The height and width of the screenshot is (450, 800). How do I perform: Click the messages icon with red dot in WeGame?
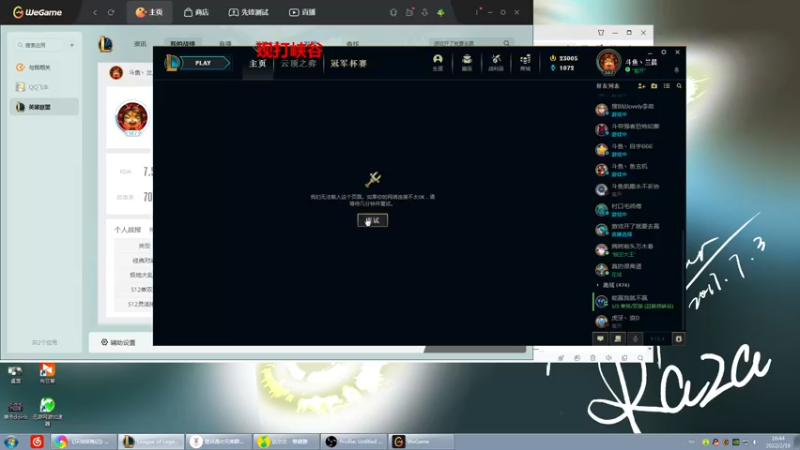(x=410, y=12)
